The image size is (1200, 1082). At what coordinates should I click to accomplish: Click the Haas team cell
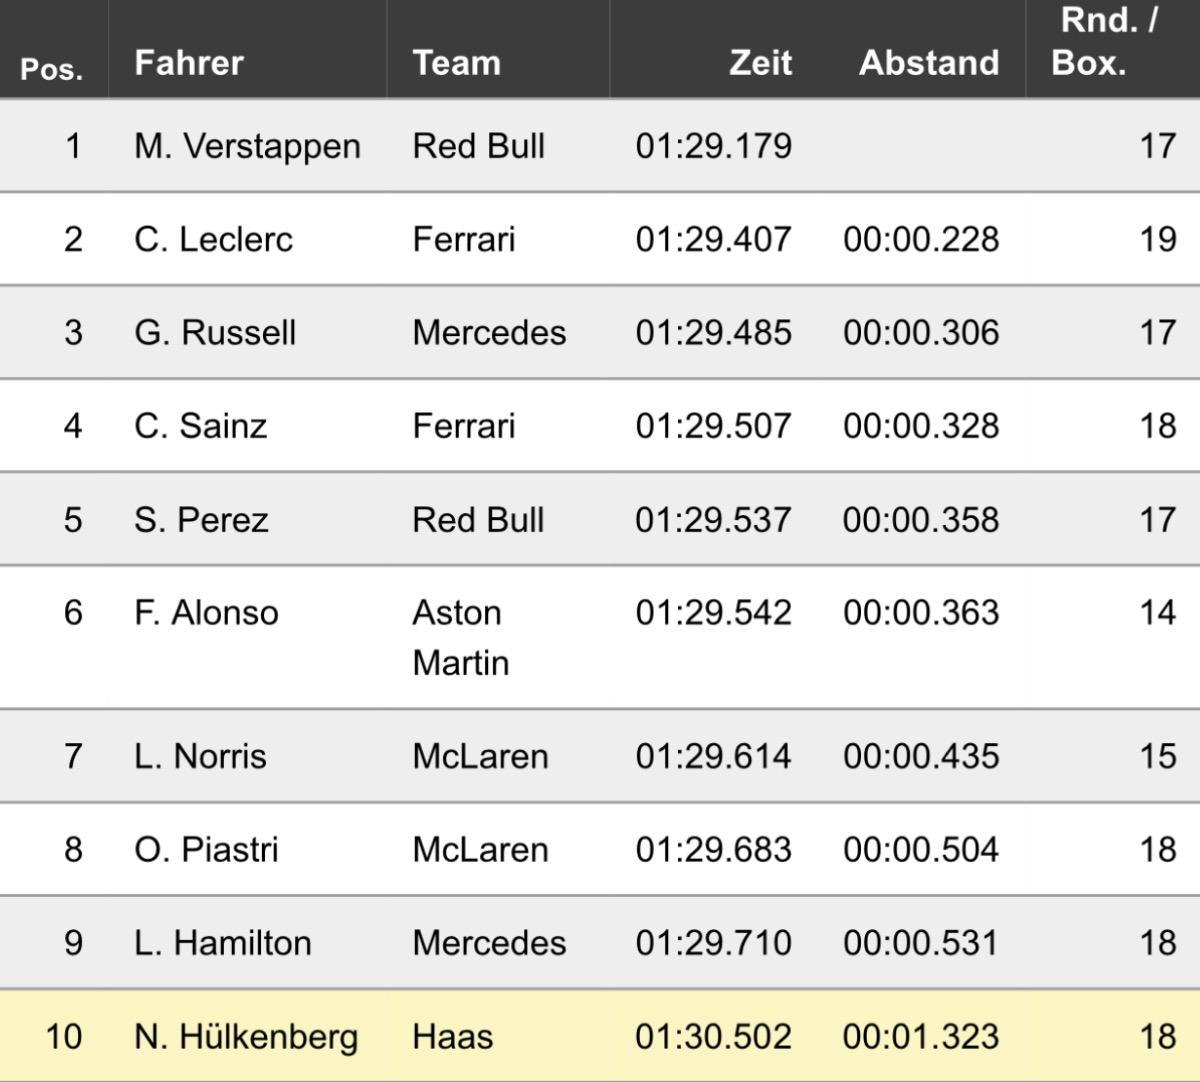pyautogui.click(x=452, y=1037)
